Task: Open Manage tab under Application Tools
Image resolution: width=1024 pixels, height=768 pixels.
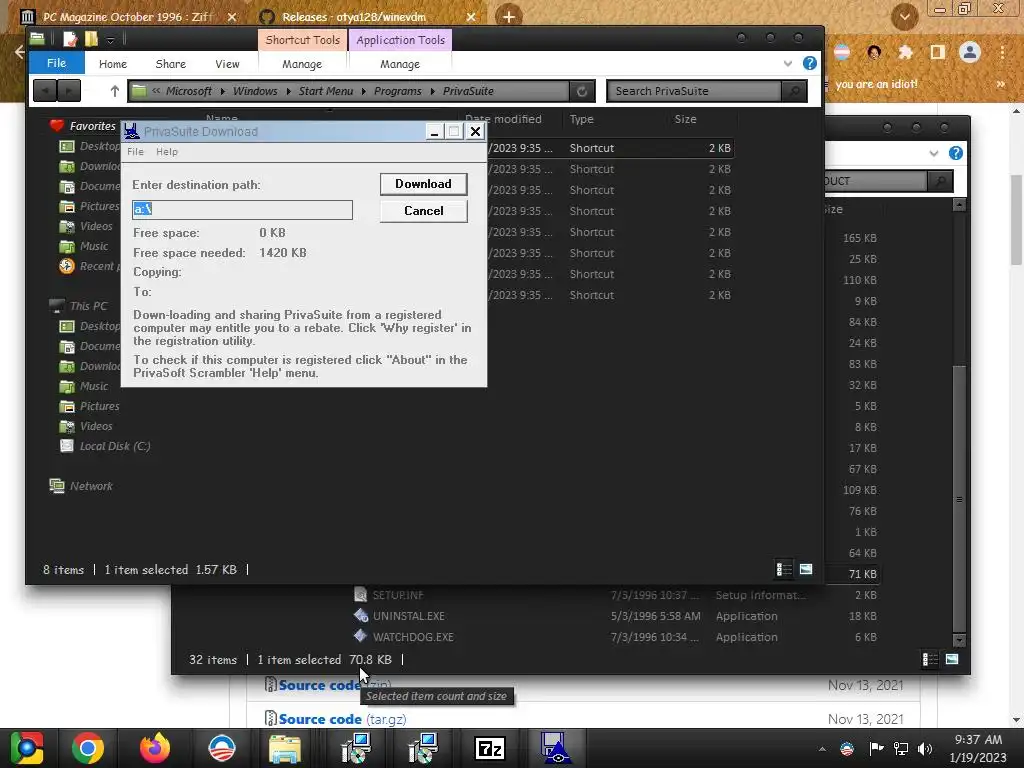Action: click(400, 63)
